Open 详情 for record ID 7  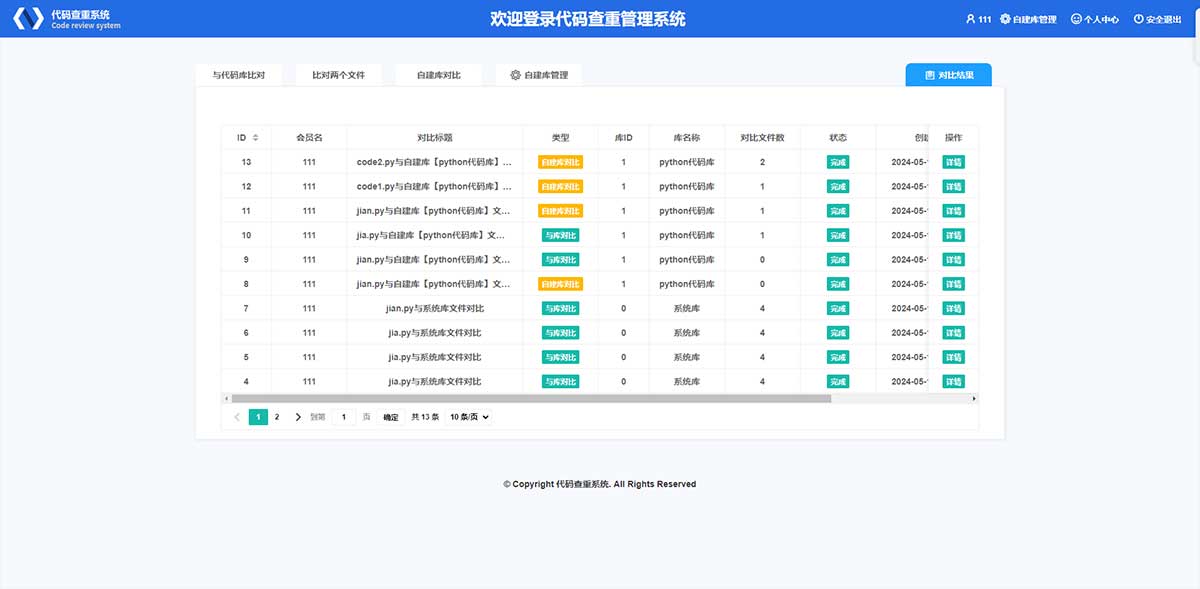pyautogui.click(x=953, y=308)
